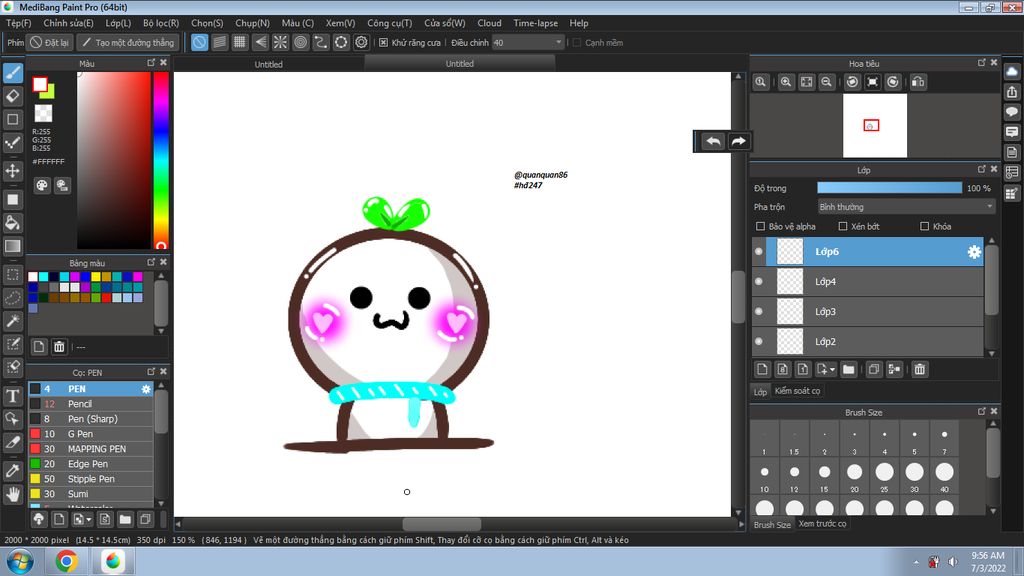This screenshot has height=576, width=1024.
Task: Check the Khóa layer lock box
Action: (924, 227)
